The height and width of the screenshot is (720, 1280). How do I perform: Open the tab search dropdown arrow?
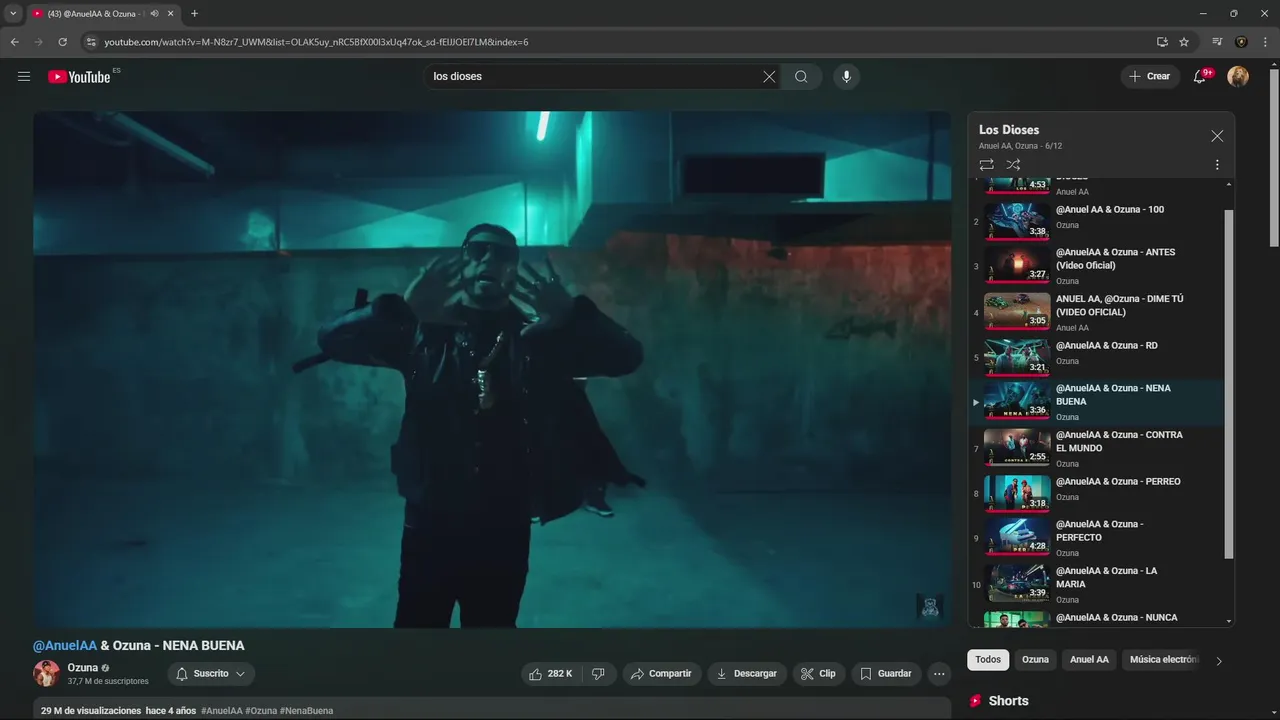tap(13, 14)
